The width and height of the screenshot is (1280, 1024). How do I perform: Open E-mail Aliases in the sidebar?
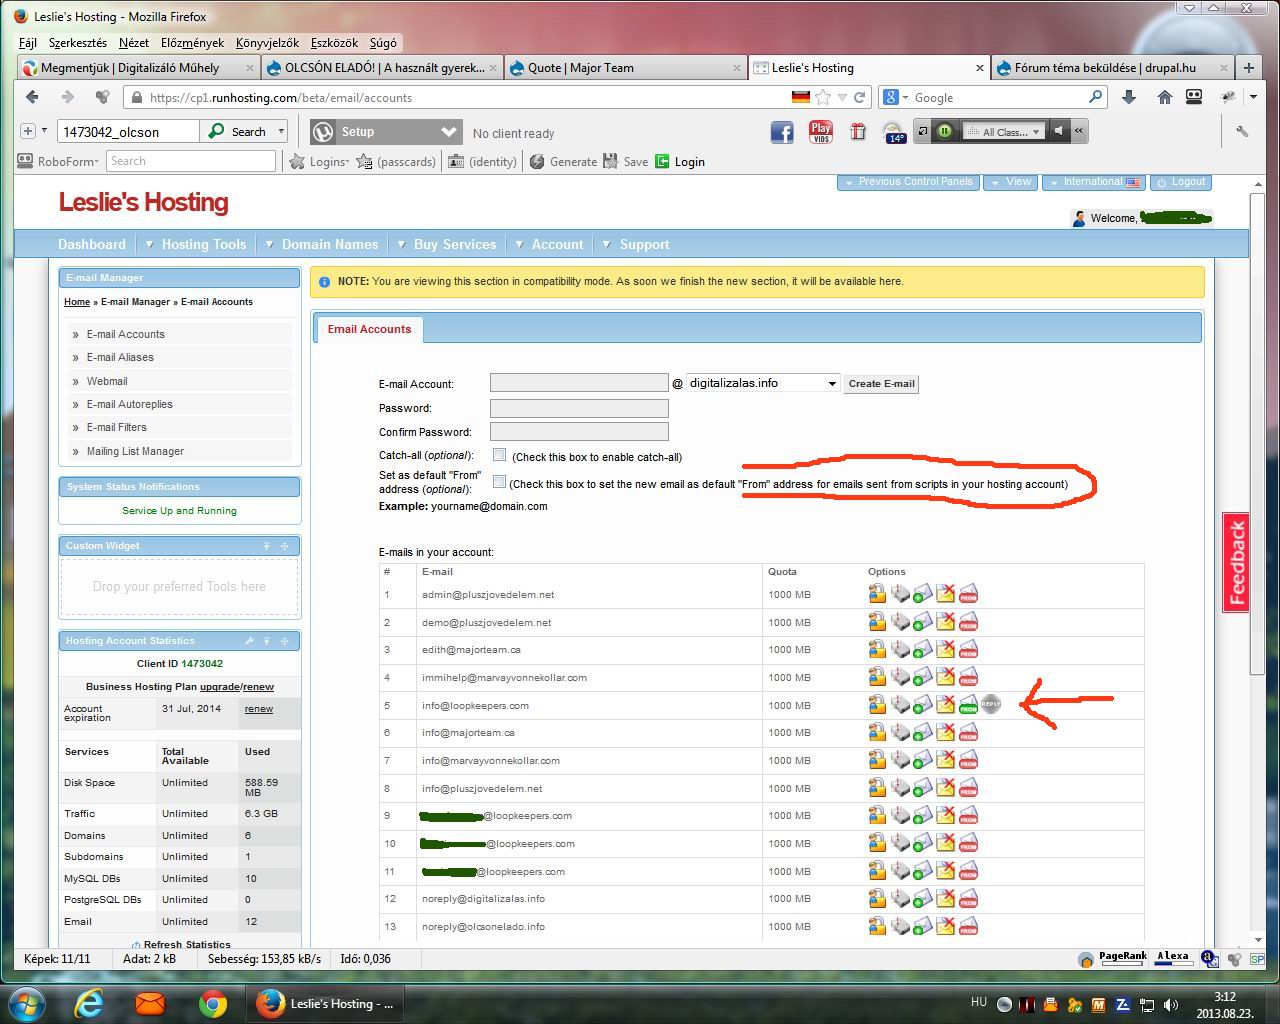coord(120,357)
